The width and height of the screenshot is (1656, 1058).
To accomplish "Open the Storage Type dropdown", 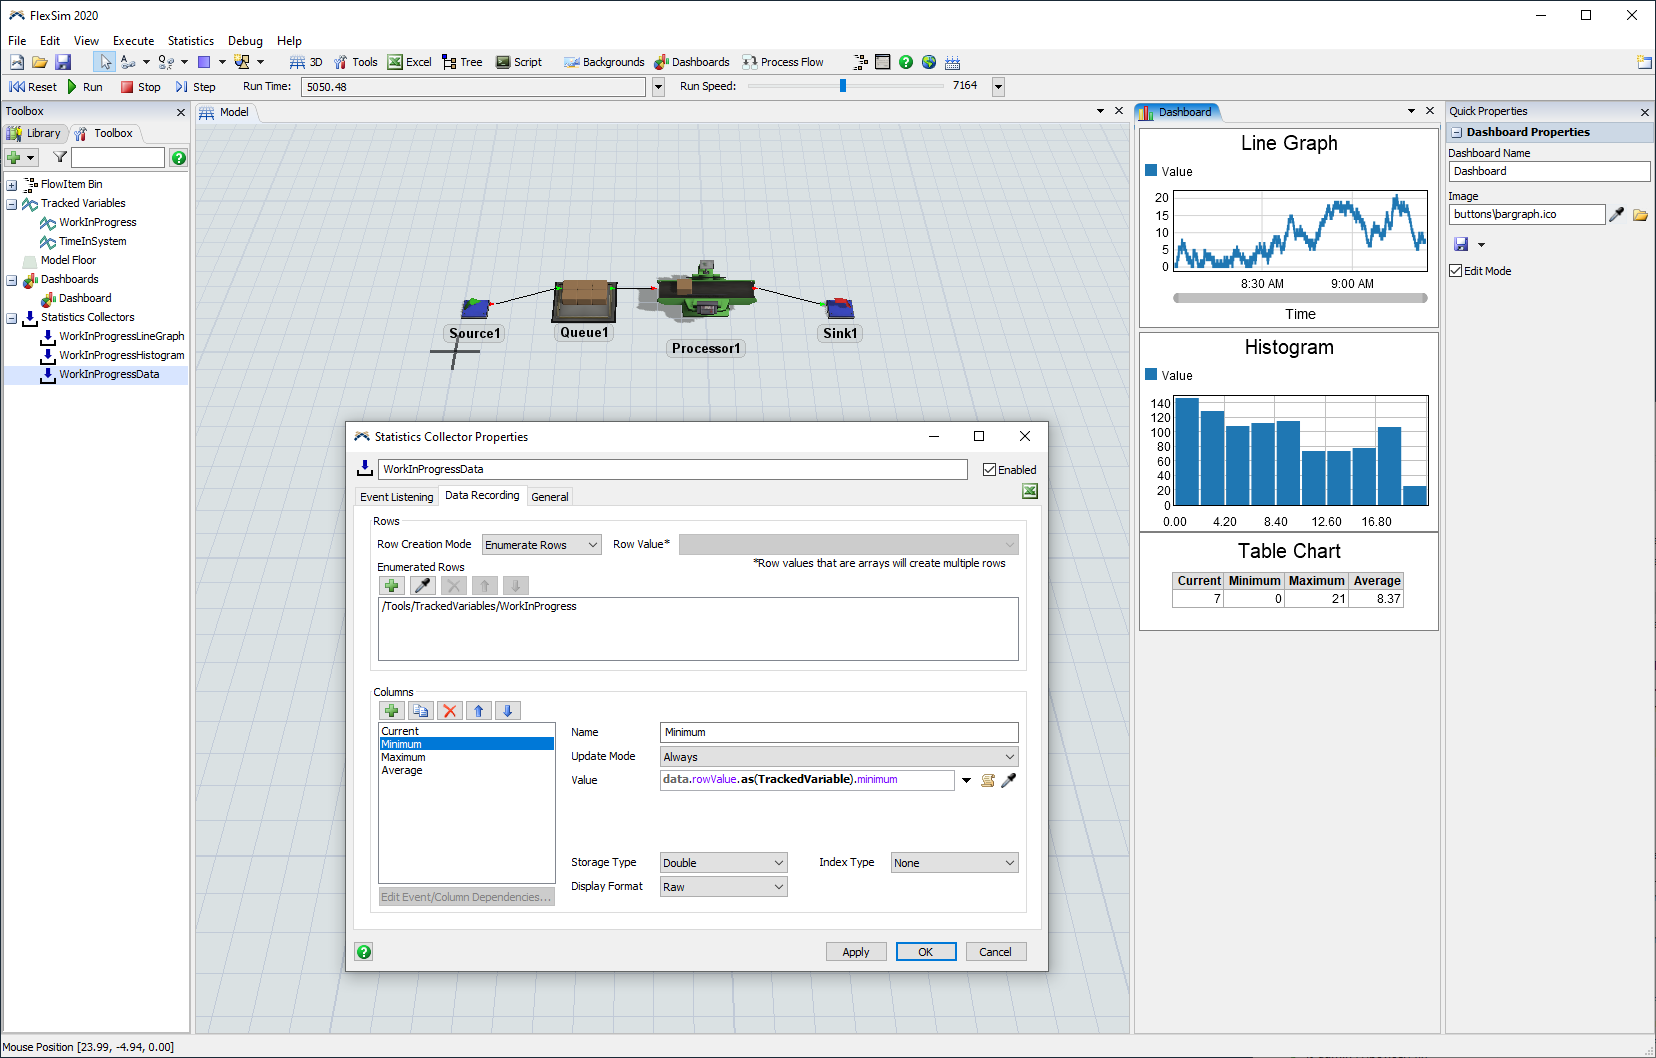I will 723,863.
